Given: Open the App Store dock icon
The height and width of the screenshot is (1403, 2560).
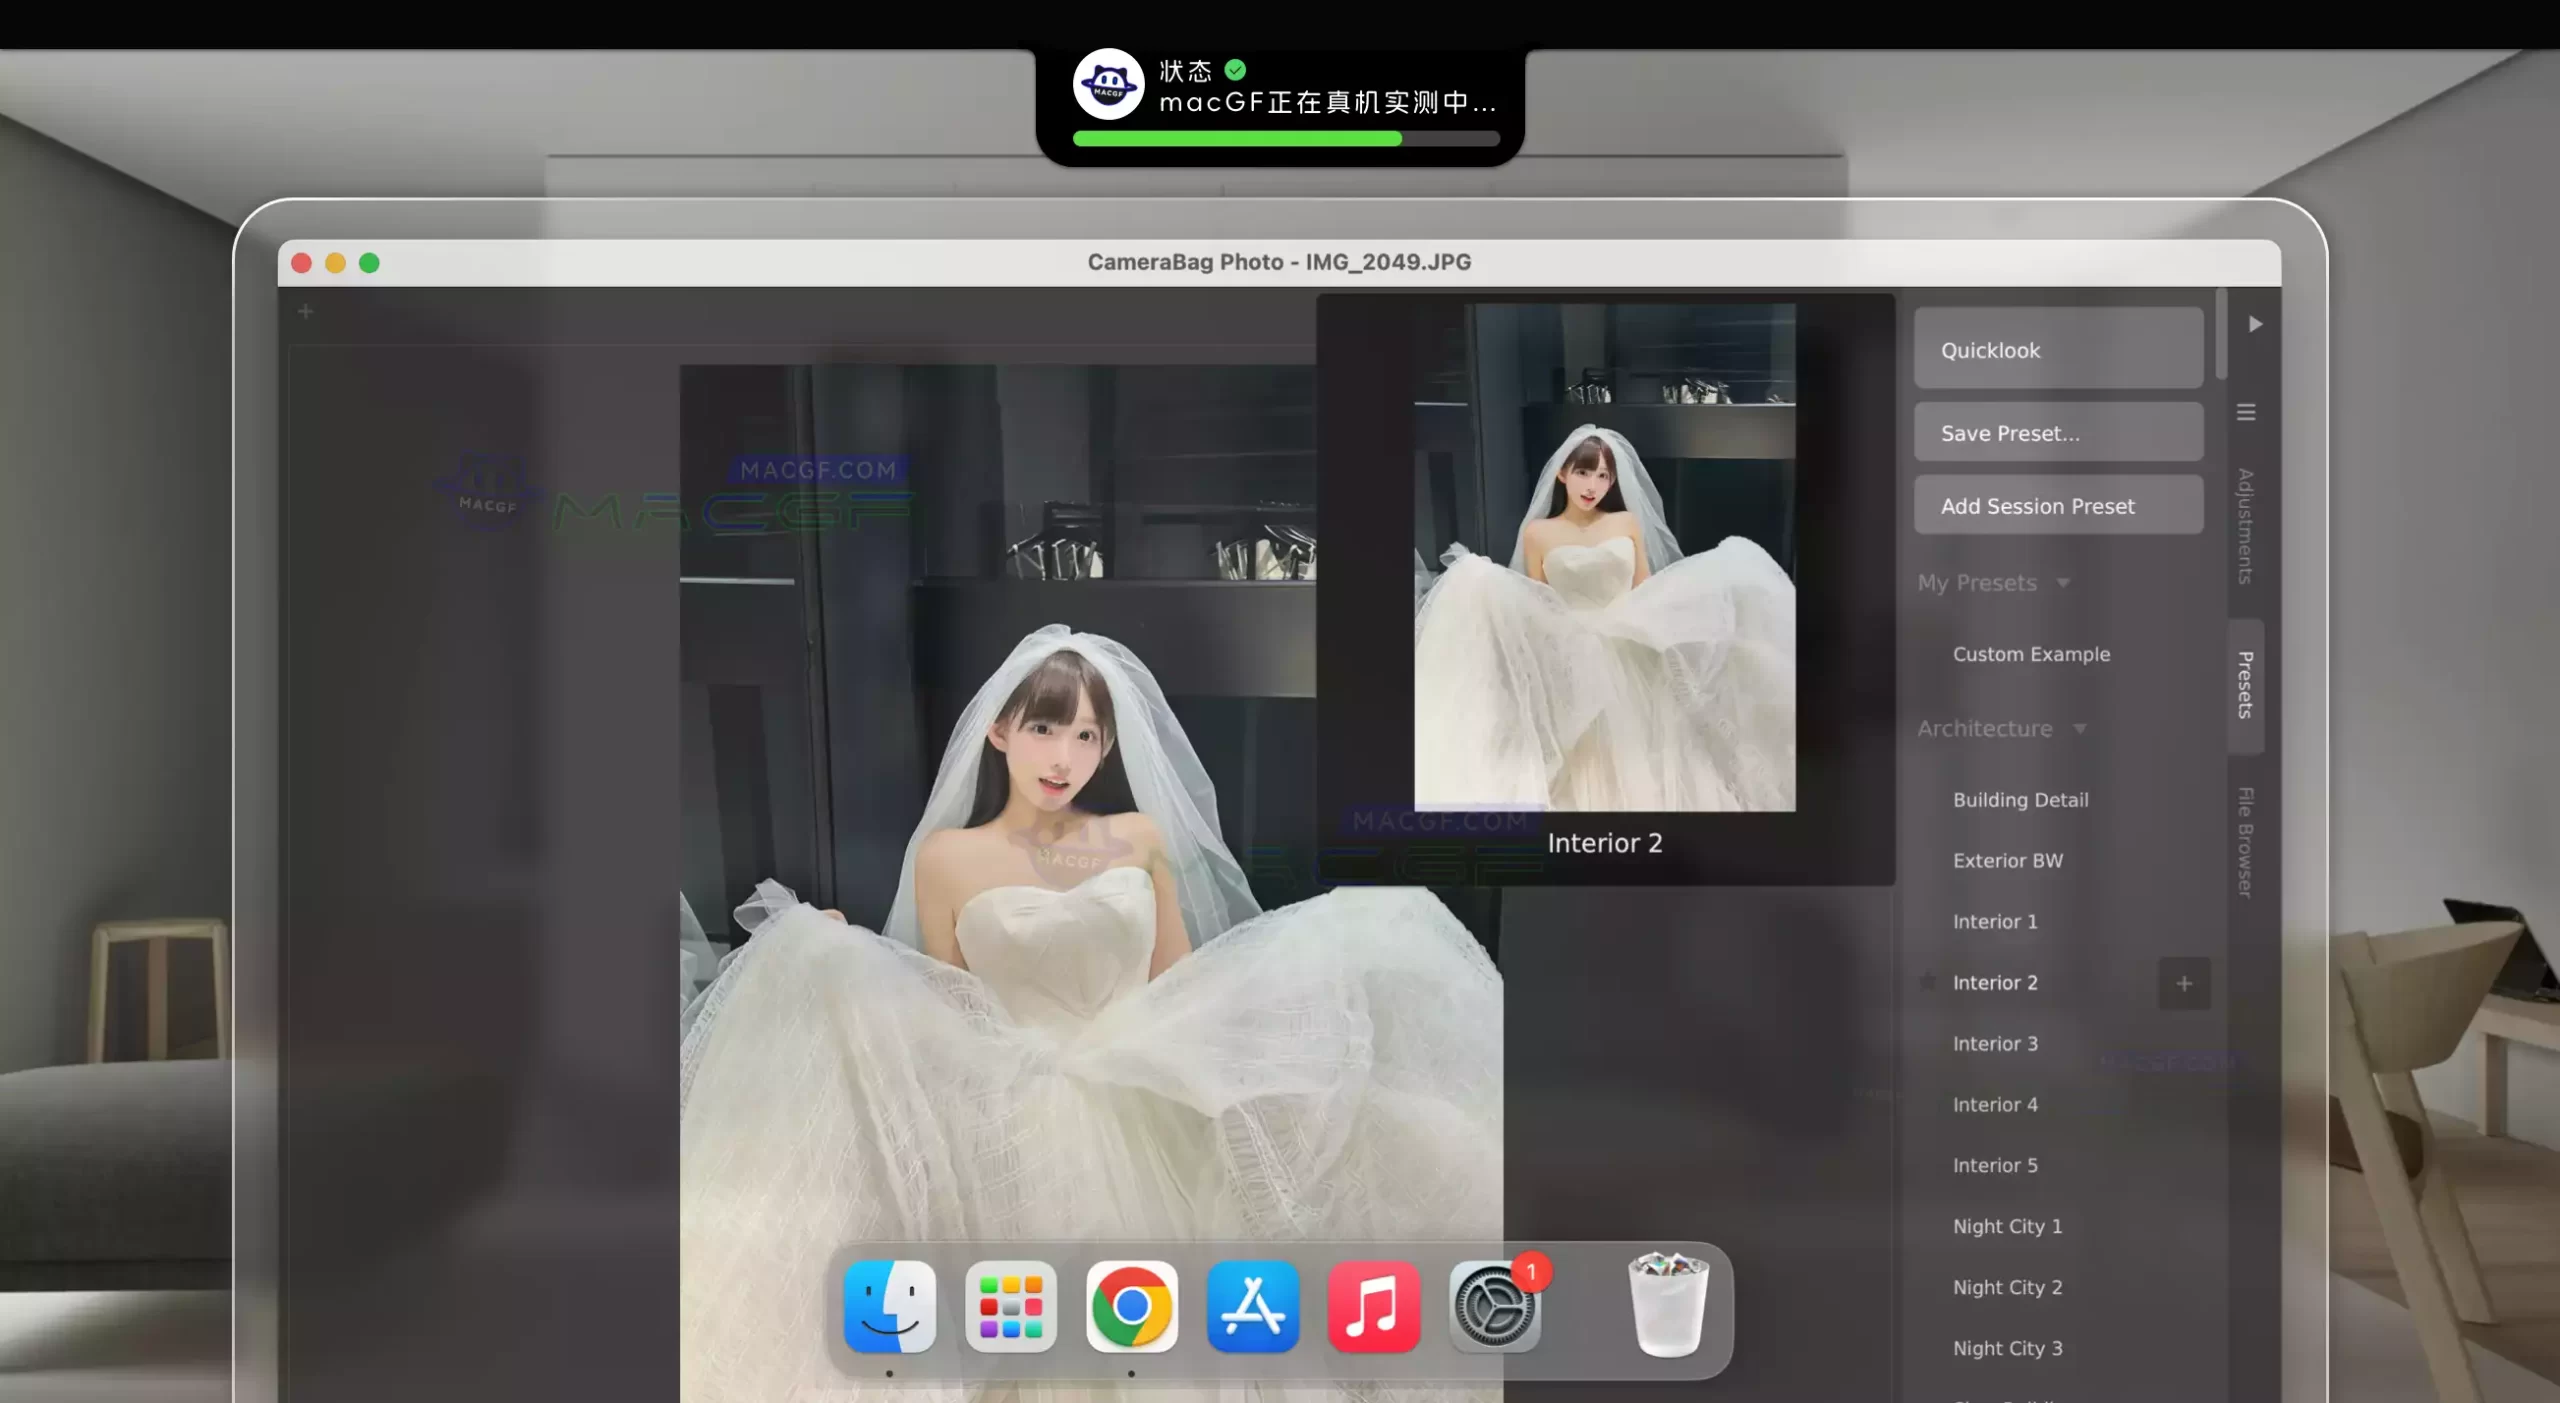Looking at the screenshot, I should click(x=1252, y=1307).
